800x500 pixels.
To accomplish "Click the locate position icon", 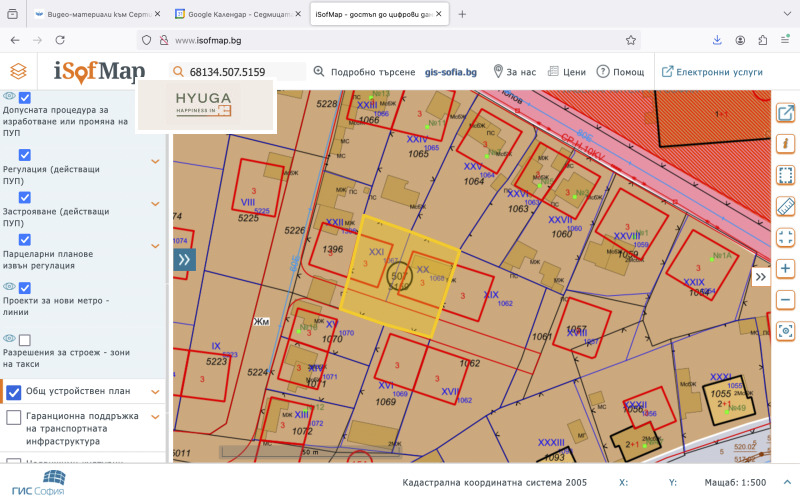I will coord(786,330).
